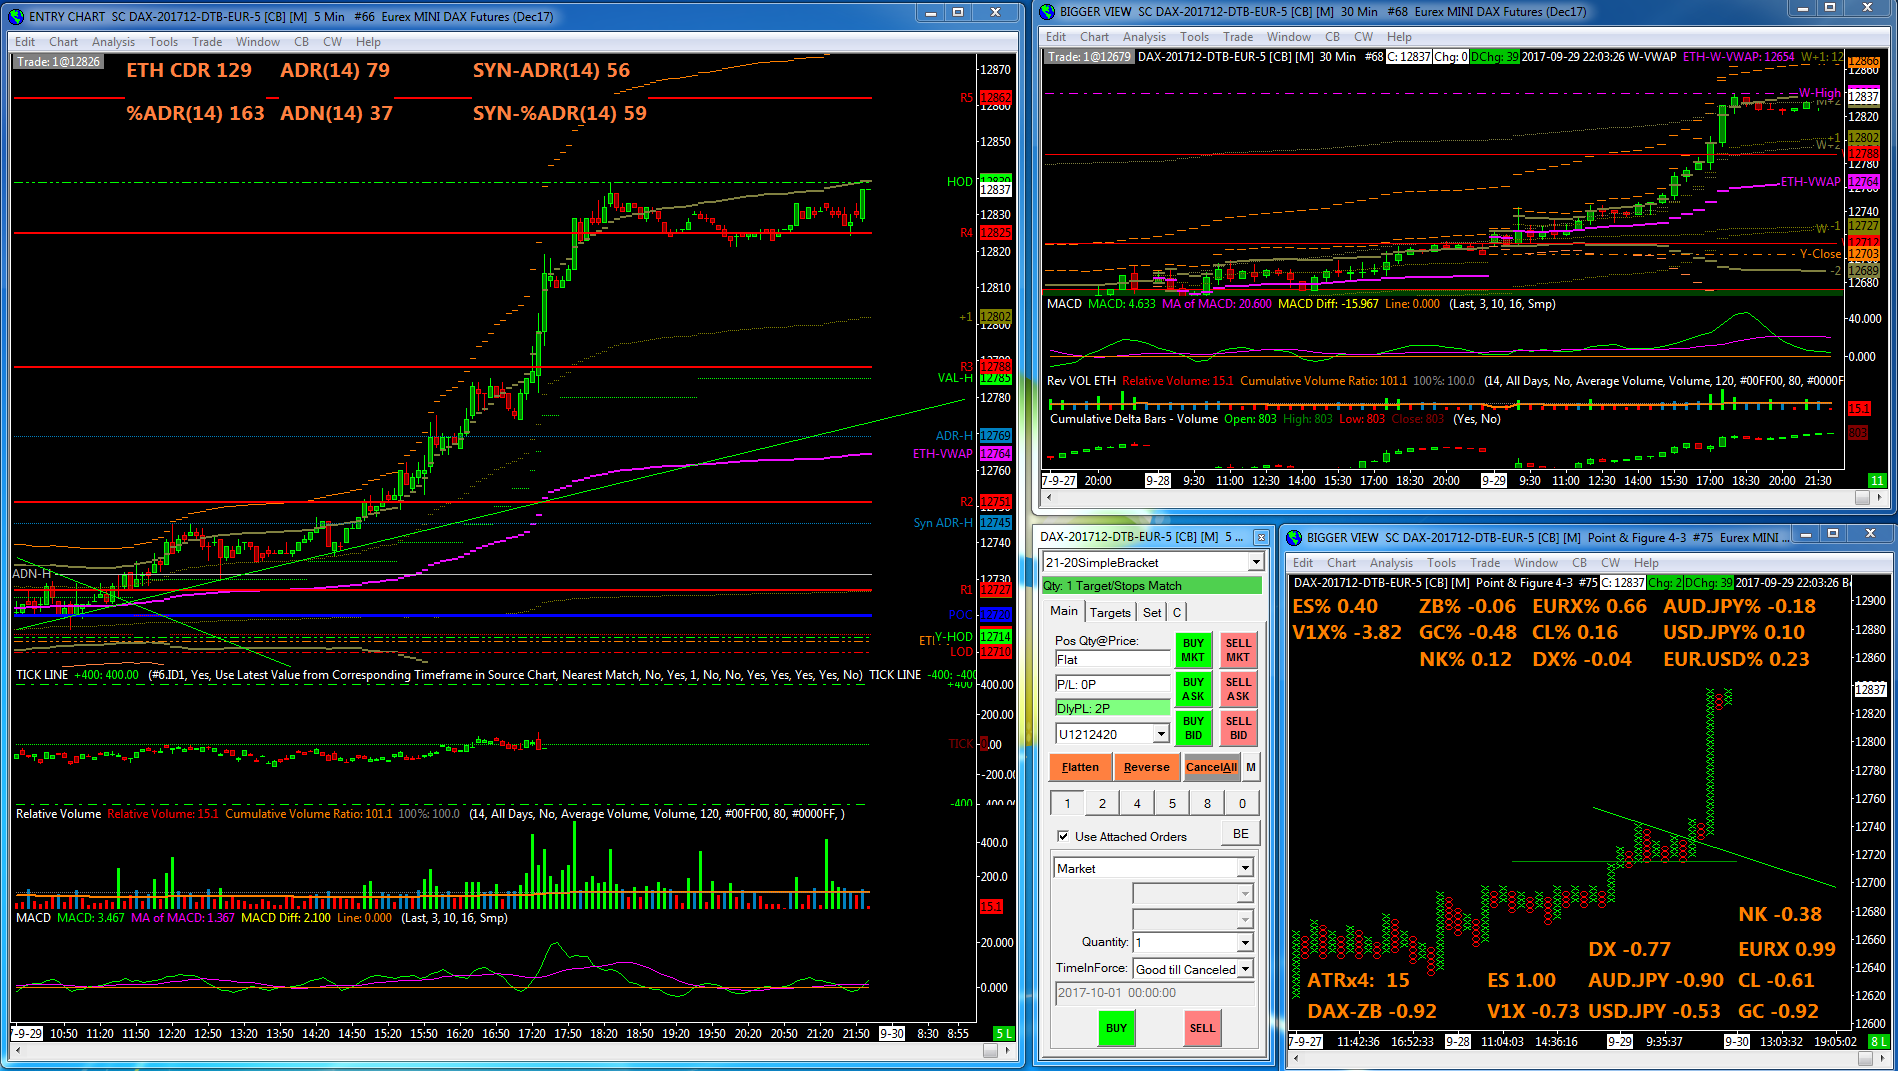Click the 2017-10-01 date time field
The width and height of the screenshot is (1898, 1071).
pos(1154,993)
